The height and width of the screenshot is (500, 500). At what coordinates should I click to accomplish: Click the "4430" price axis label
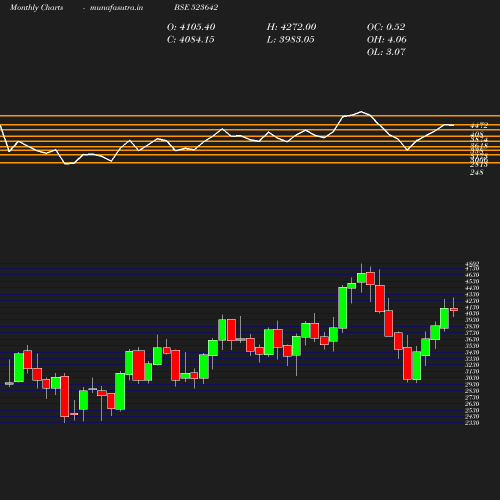472,288
